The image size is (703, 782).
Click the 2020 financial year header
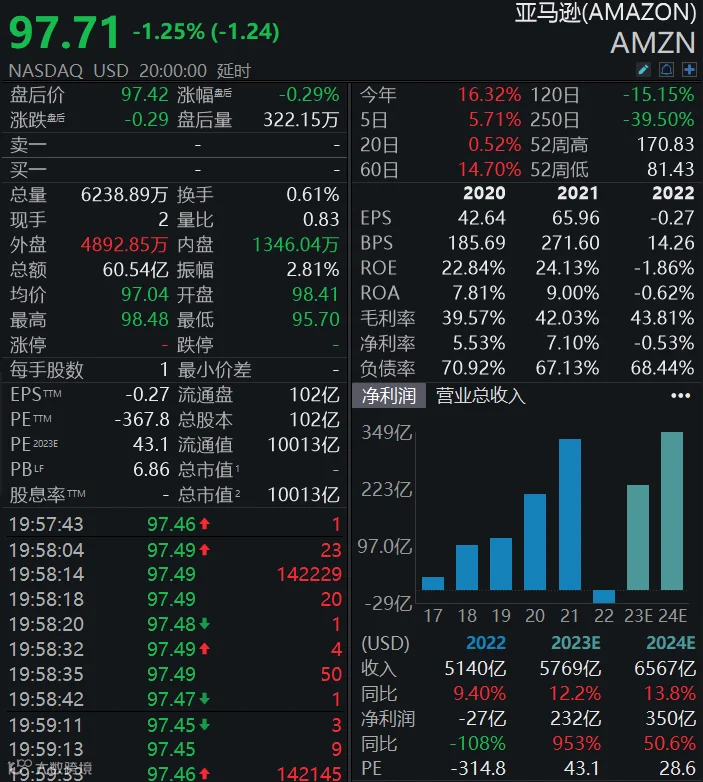pyautogui.click(x=484, y=193)
